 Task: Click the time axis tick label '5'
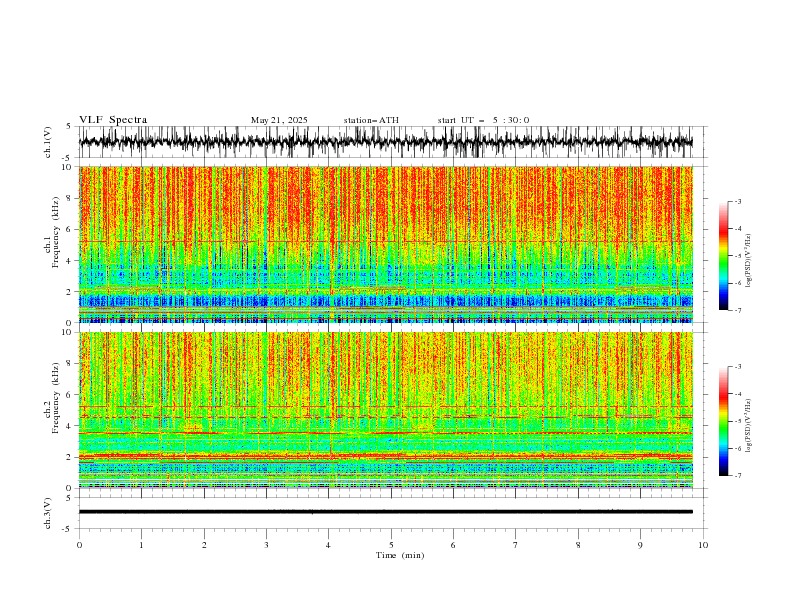click(x=391, y=545)
